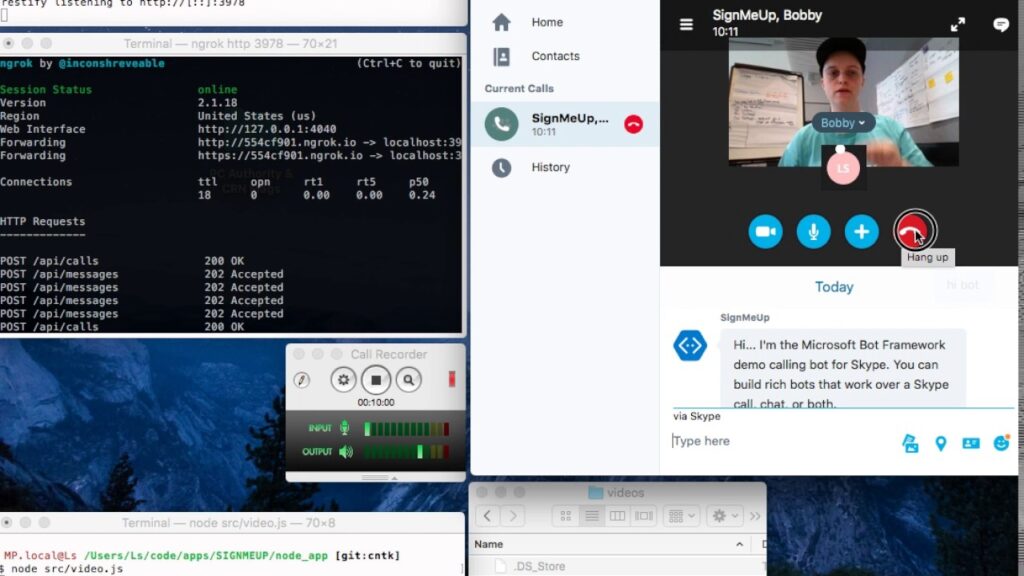Click the LS avatar in the call view
The image size is (1024, 576).
[x=843, y=168]
